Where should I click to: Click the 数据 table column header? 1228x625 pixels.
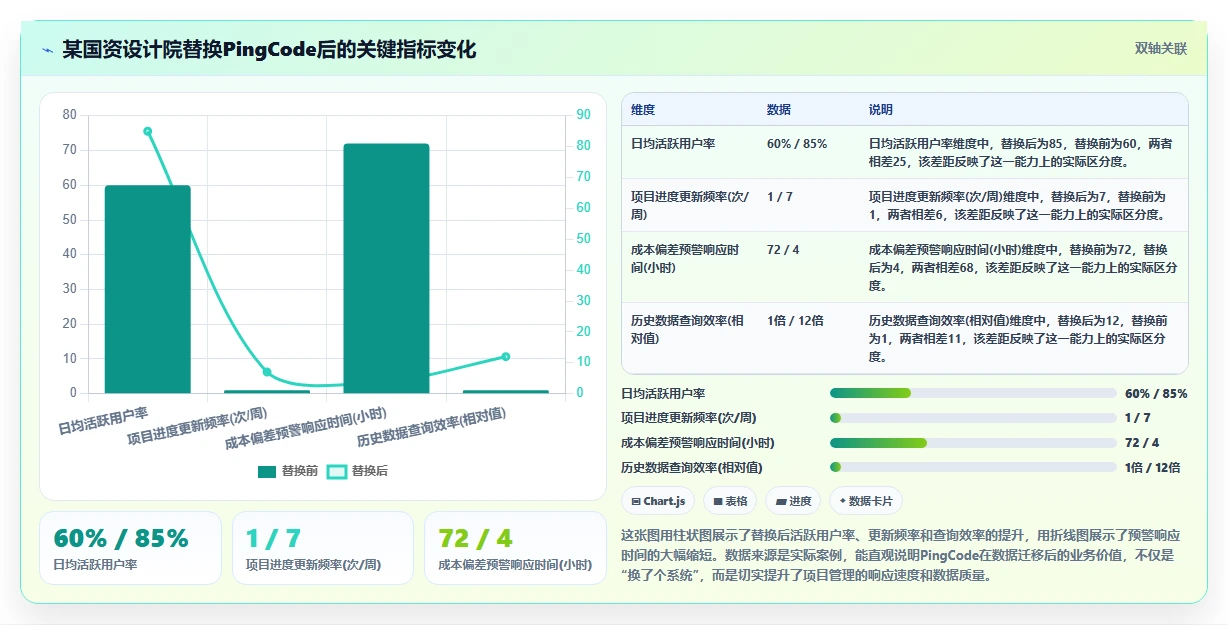point(779,110)
